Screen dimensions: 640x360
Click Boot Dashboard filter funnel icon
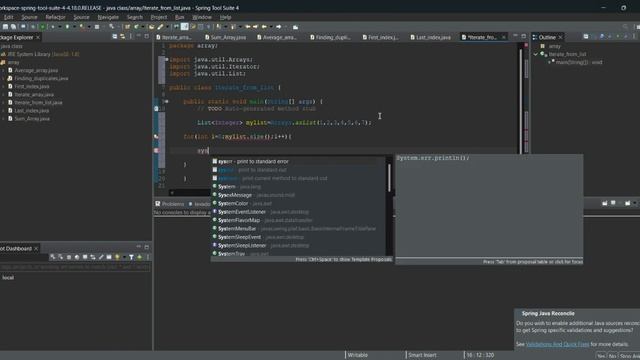[131, 257]
